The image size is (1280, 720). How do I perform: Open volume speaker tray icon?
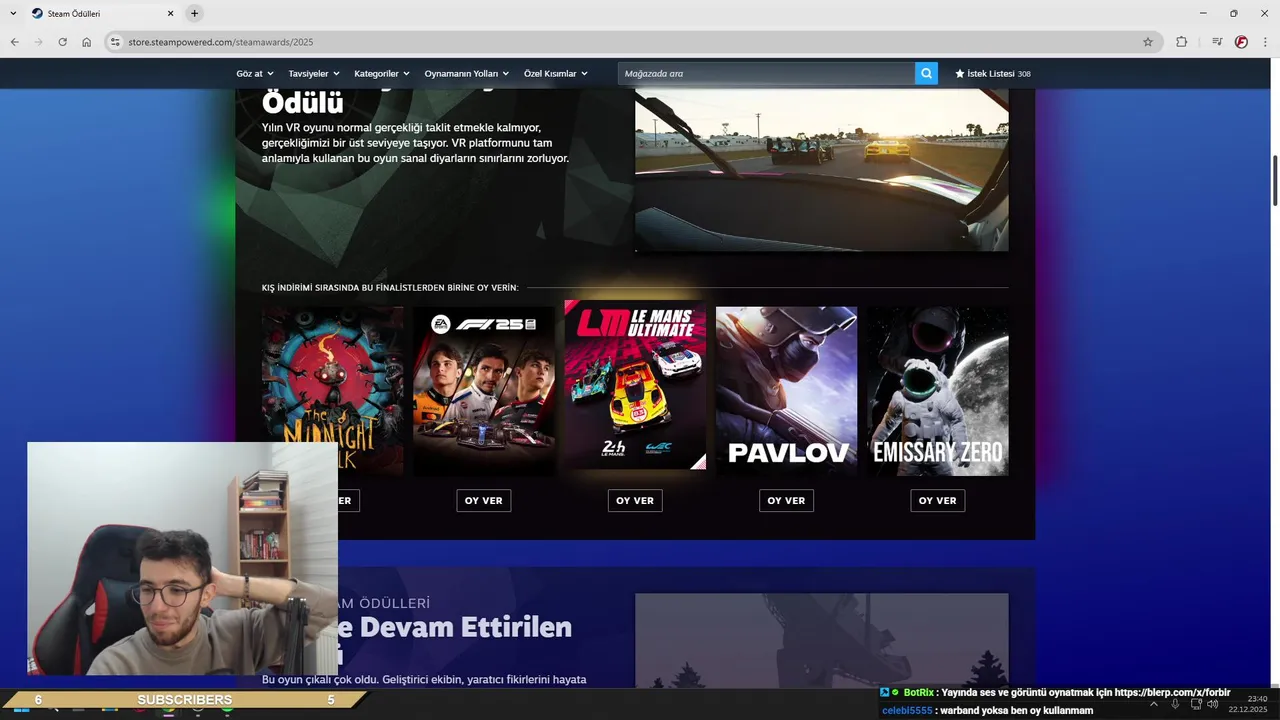click(1213, 704)
